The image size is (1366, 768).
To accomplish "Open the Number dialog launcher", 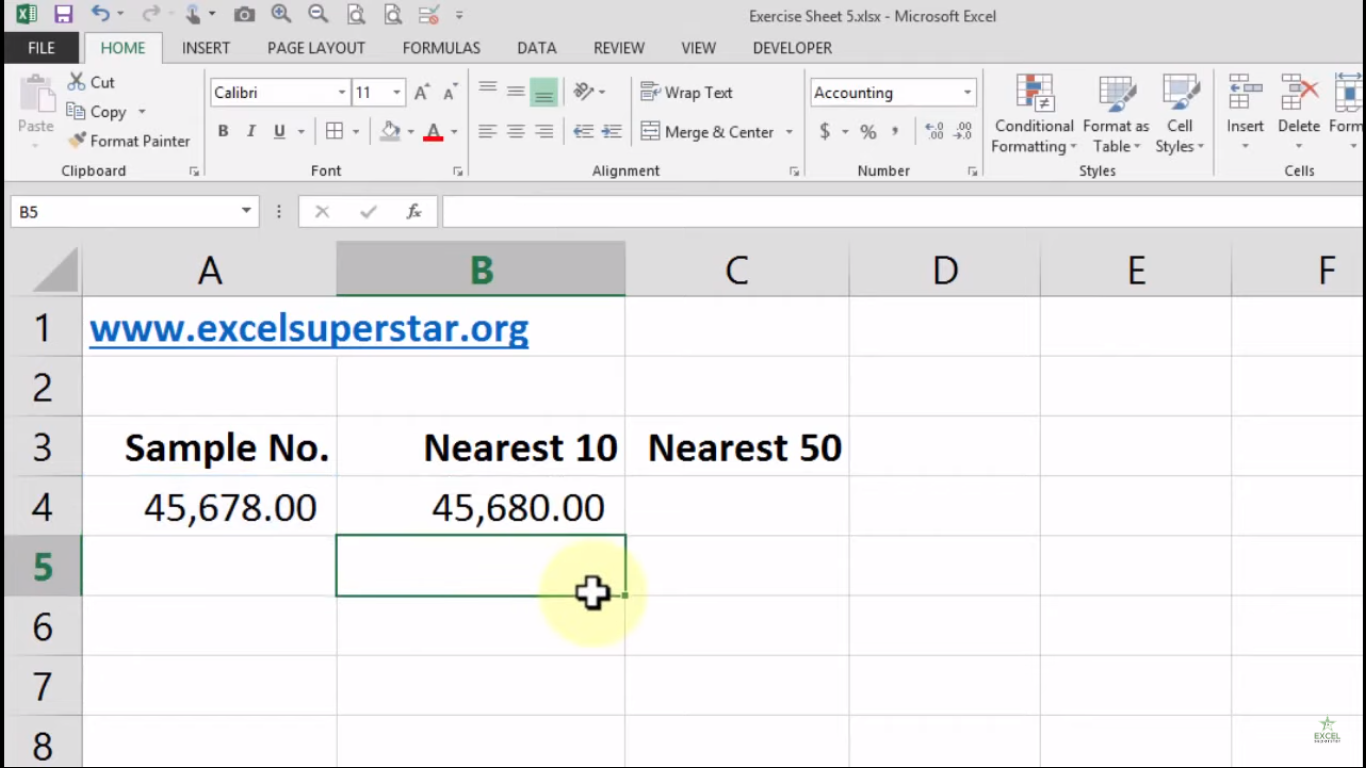I will pos(972,172).
